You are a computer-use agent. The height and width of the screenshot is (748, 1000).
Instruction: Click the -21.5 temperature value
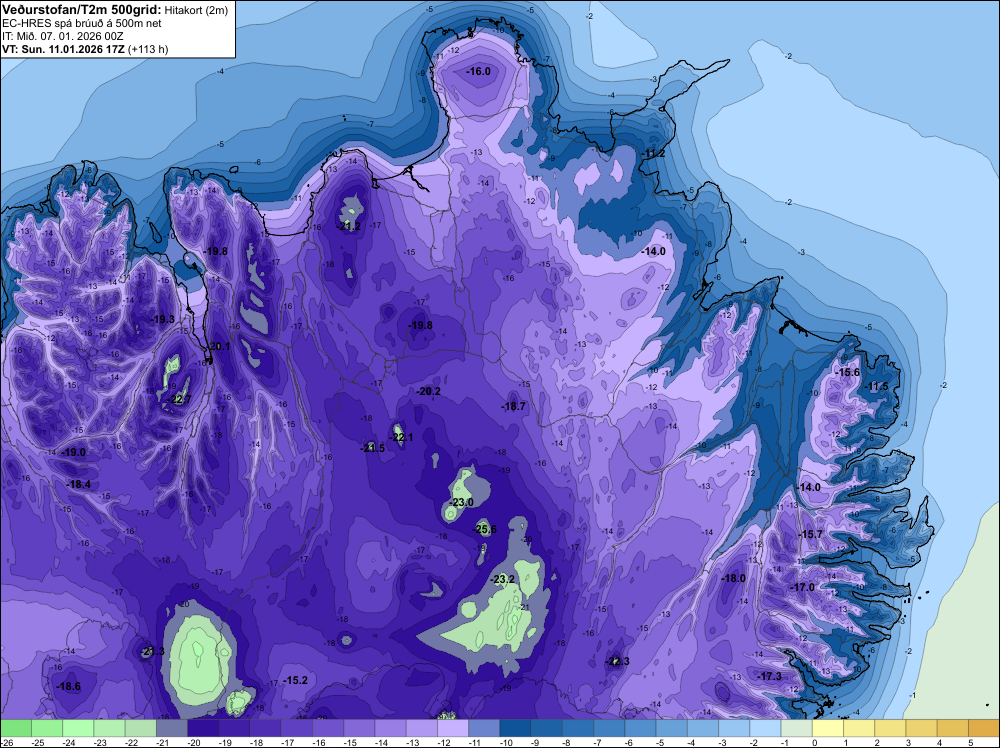372,448
